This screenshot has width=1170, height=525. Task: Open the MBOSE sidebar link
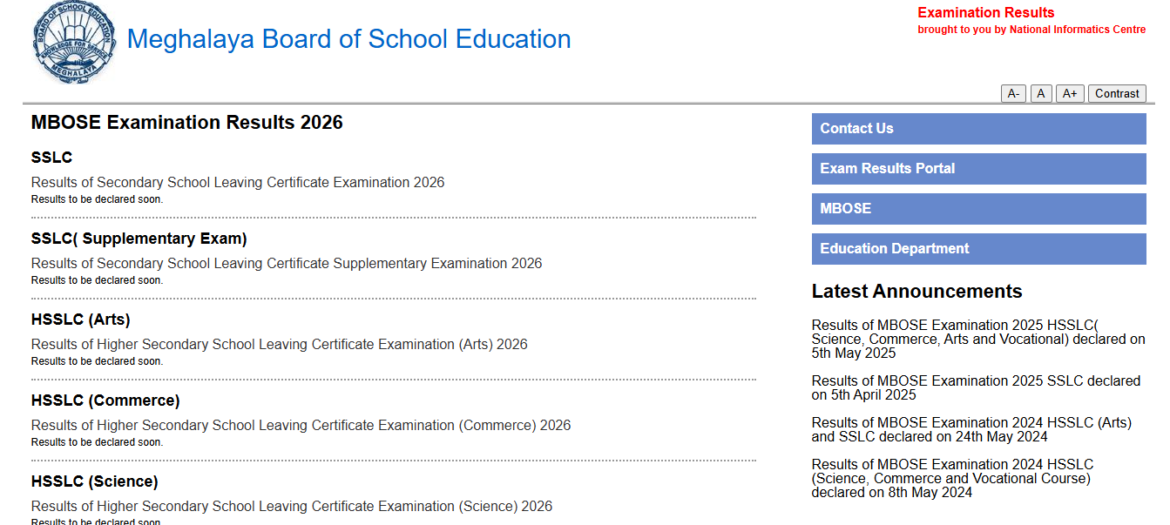978,209
